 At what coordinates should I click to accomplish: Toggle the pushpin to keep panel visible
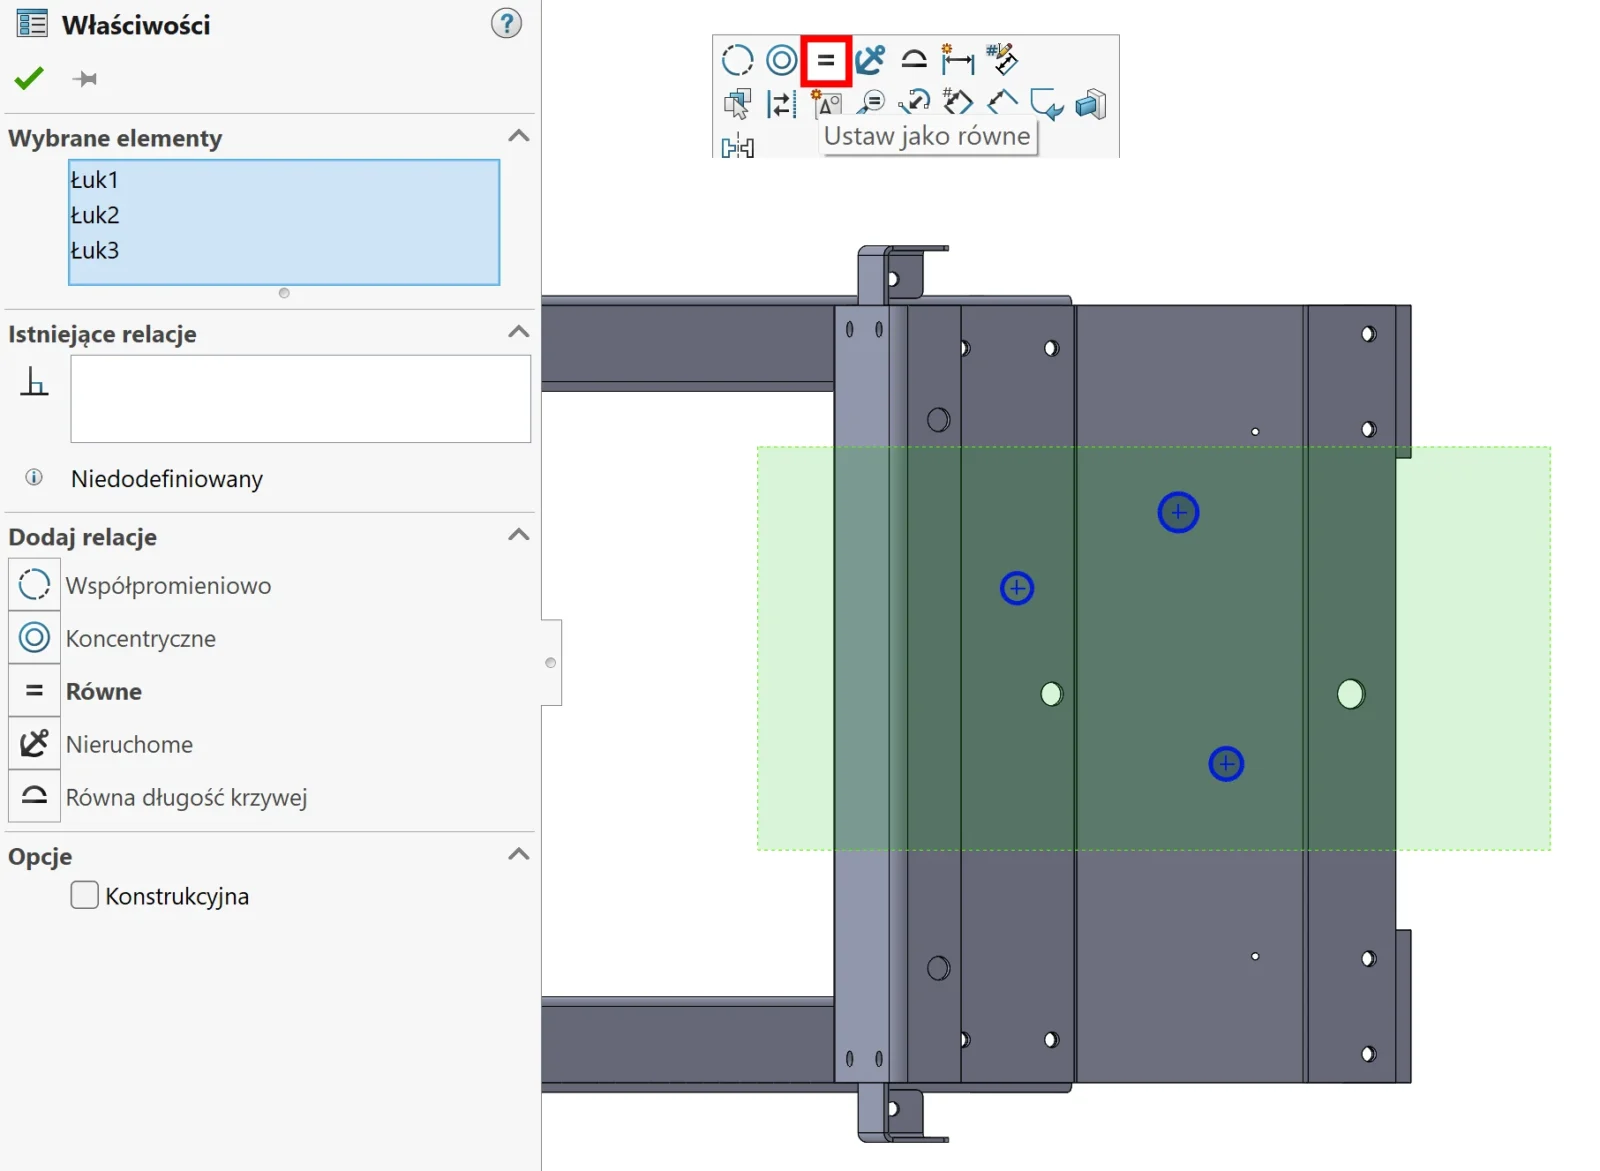pos(85,78)
